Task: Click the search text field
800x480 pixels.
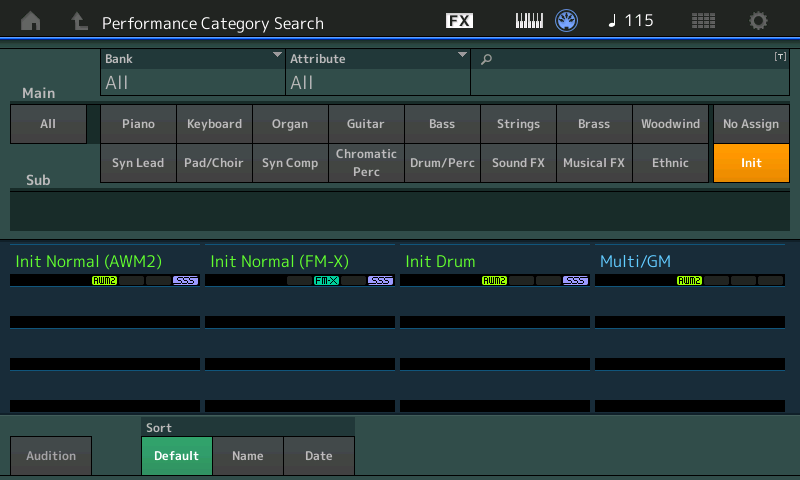Action: pyautogui.click(x=630, y=74)
